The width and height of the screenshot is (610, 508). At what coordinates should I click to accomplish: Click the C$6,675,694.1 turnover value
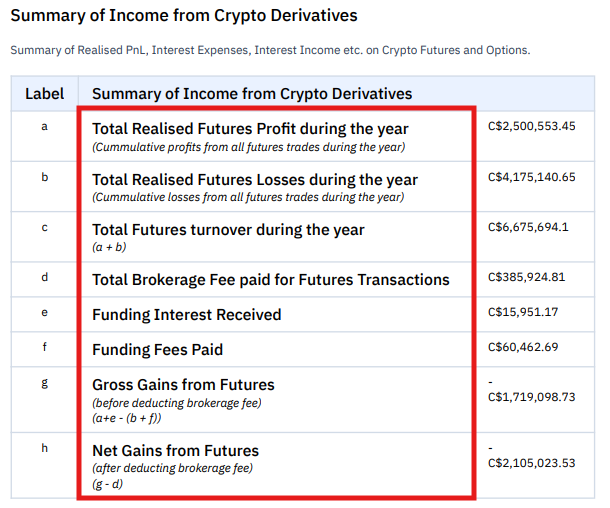pyautogui.click(x=528, y=227)
